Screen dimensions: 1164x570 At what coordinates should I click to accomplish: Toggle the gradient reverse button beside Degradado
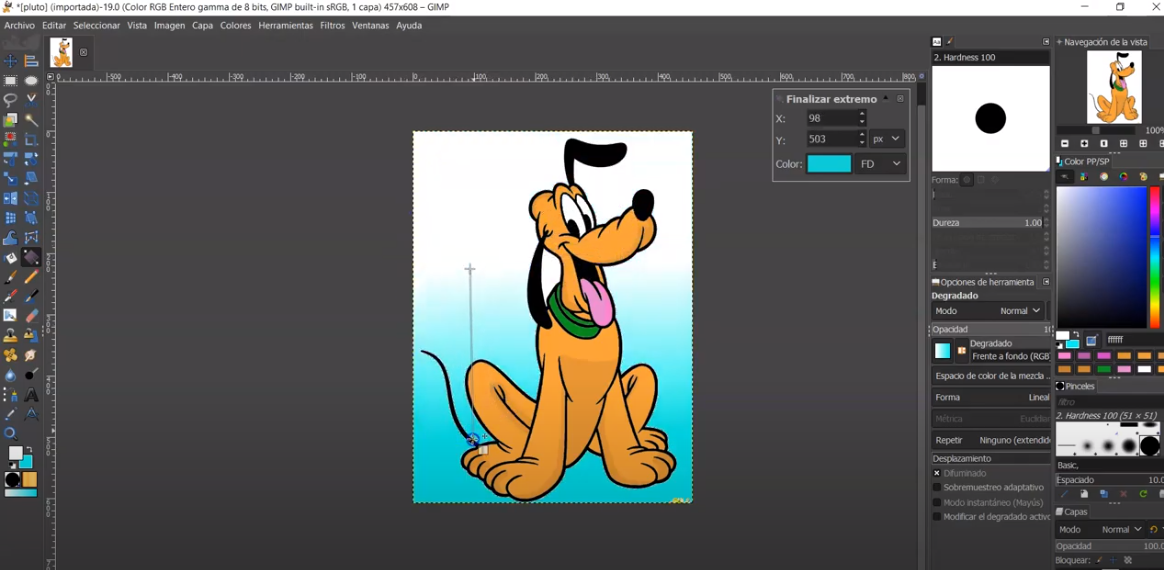click(962, 350)
